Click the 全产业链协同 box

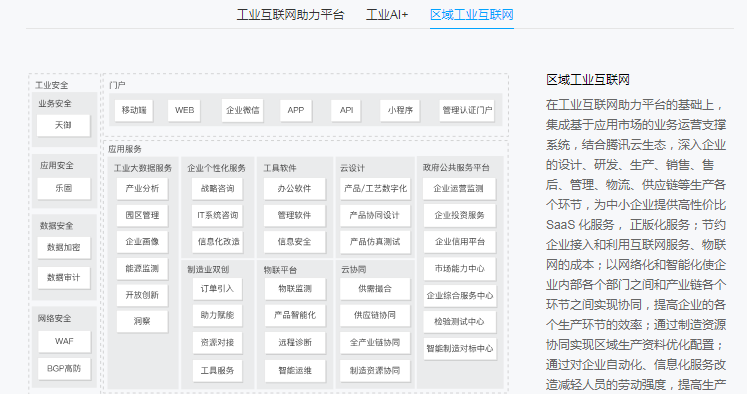pyautogui.click(x=375, y=343)
